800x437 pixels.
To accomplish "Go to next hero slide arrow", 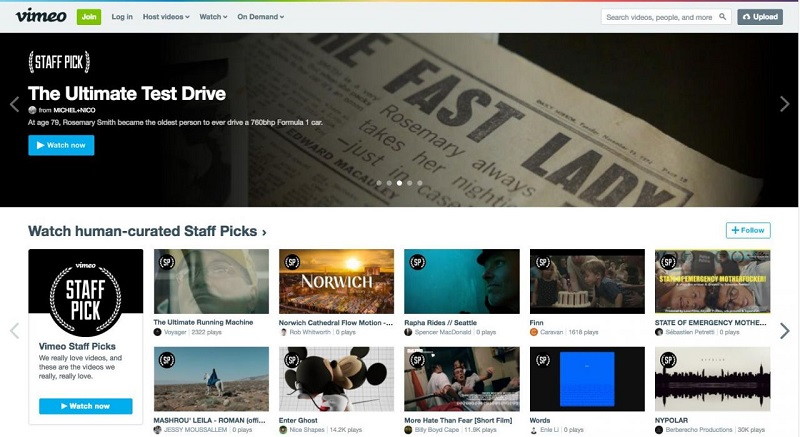I will point(785,104).
